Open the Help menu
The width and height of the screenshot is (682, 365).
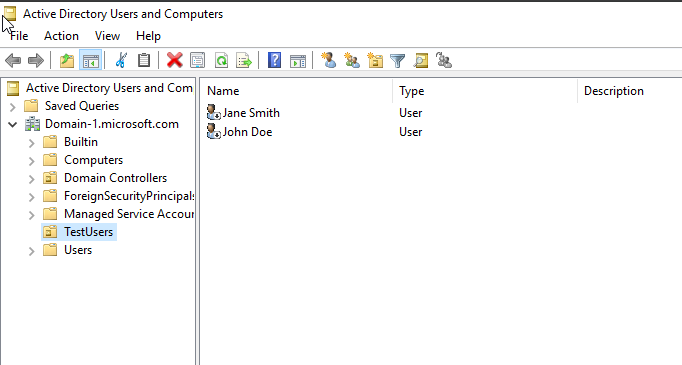tap(148, 36)
